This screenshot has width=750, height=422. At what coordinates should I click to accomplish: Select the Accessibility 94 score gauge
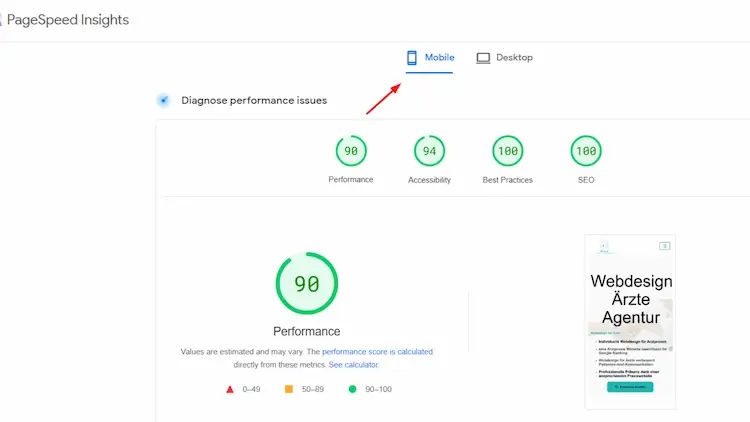point(429,151)
